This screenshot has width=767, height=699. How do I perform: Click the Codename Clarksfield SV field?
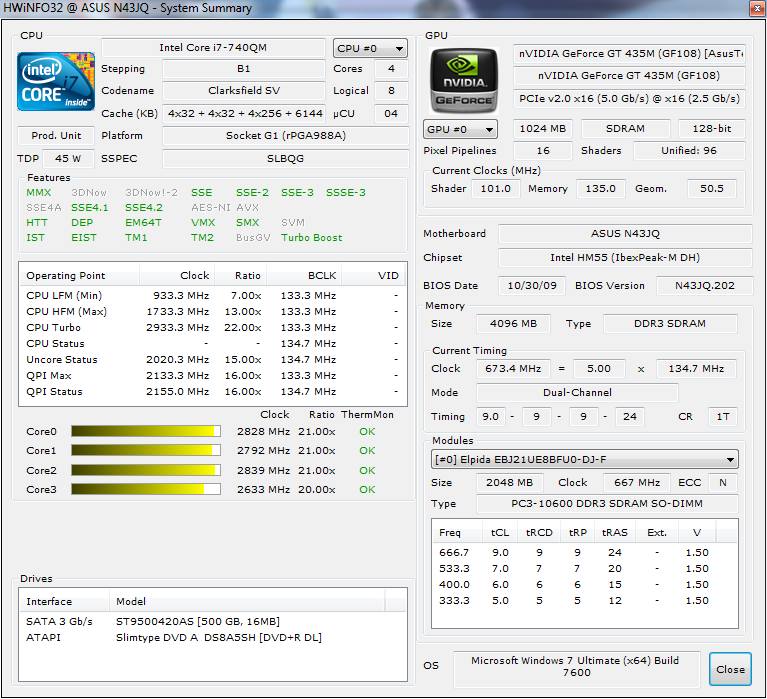244,90
